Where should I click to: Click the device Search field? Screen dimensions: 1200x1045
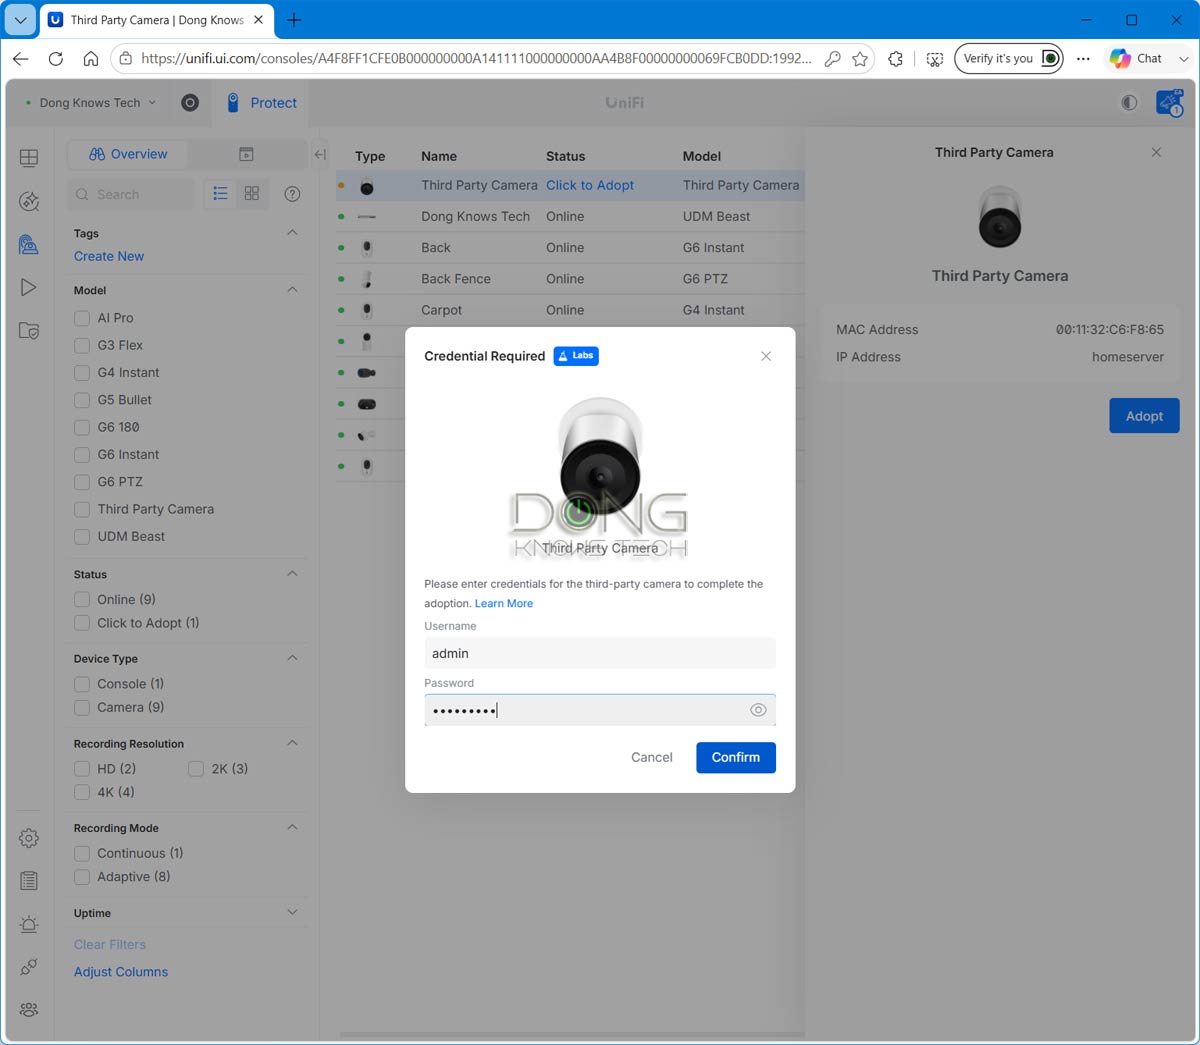131,194
